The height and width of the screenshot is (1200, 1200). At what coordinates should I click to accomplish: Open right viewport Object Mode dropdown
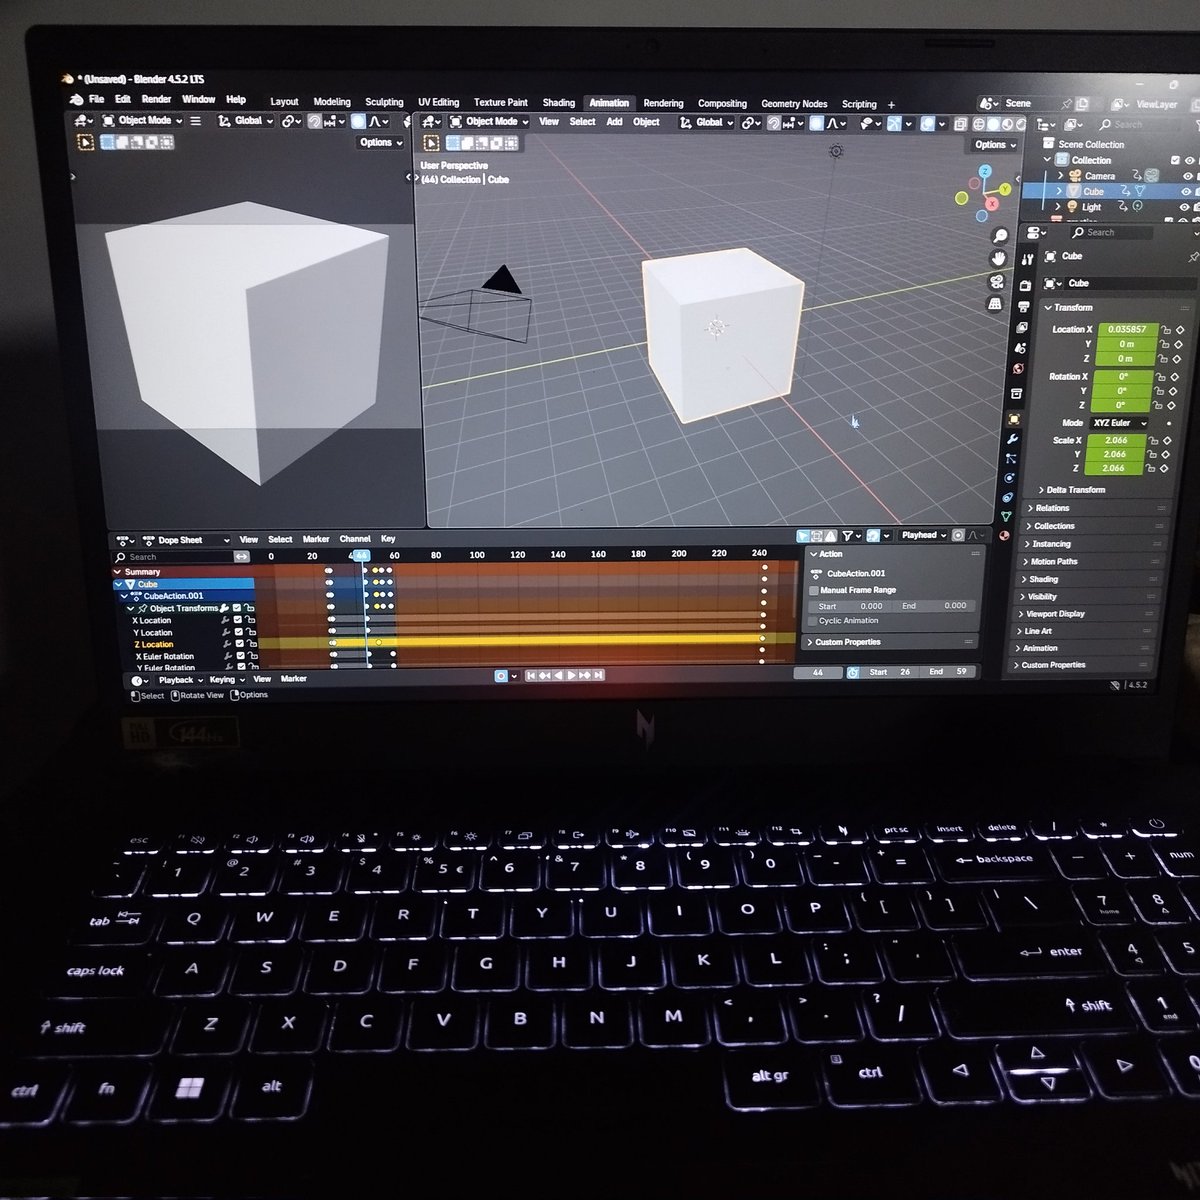tap(487, 122)
